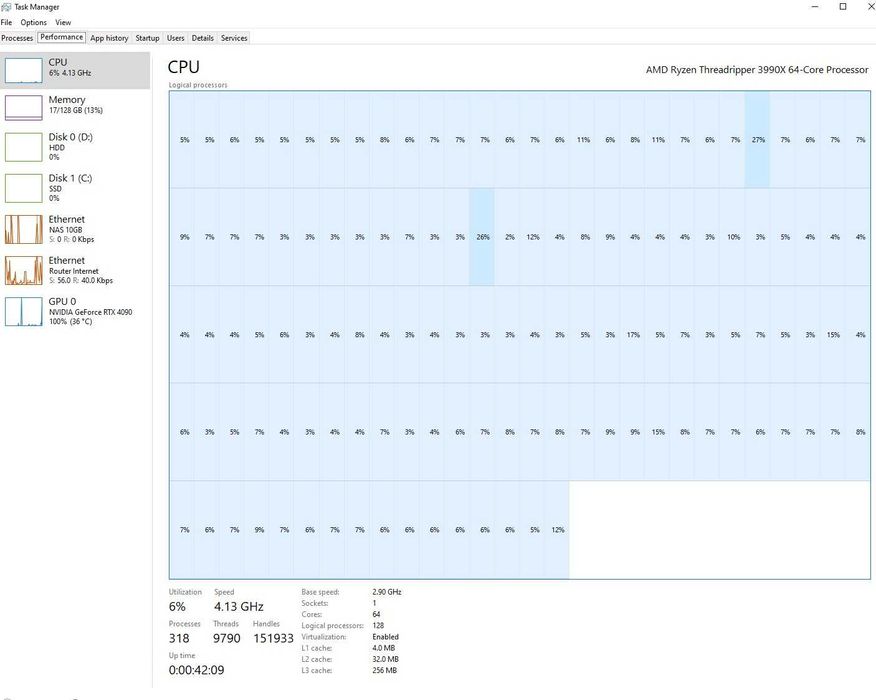Click the Handles count 151933

tap(273, 638)
